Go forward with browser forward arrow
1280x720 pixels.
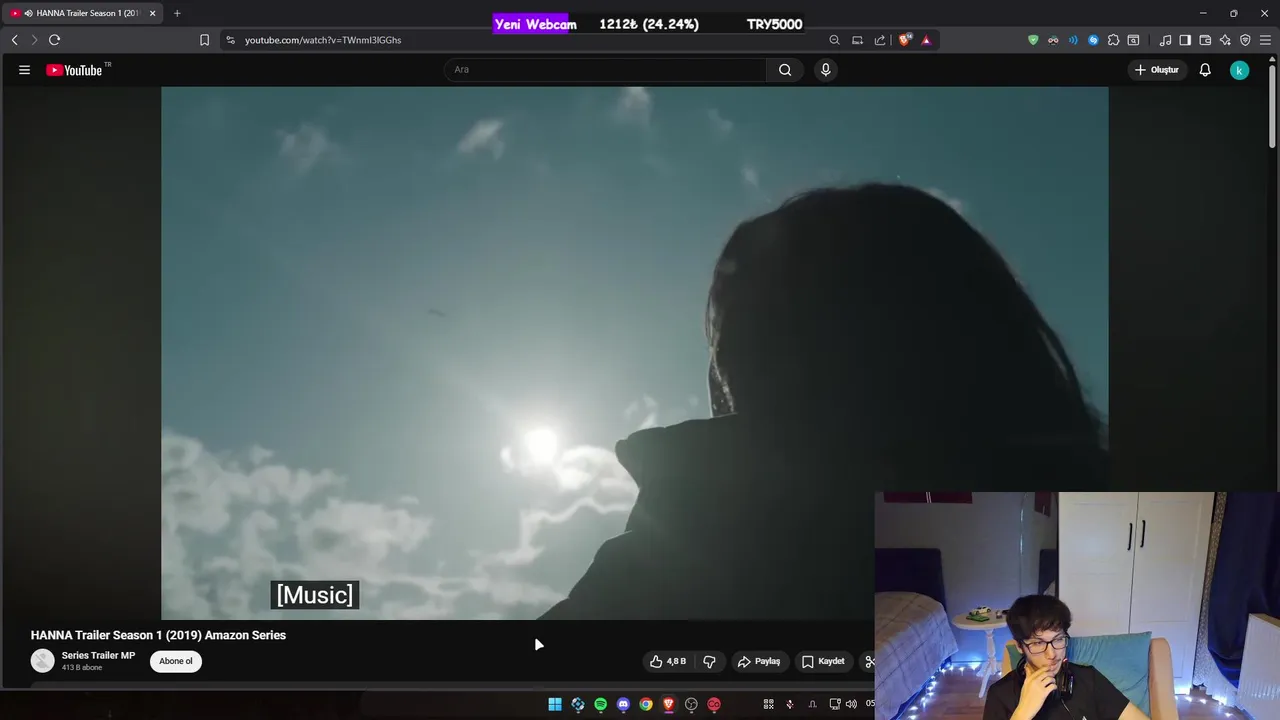[33, 40]
